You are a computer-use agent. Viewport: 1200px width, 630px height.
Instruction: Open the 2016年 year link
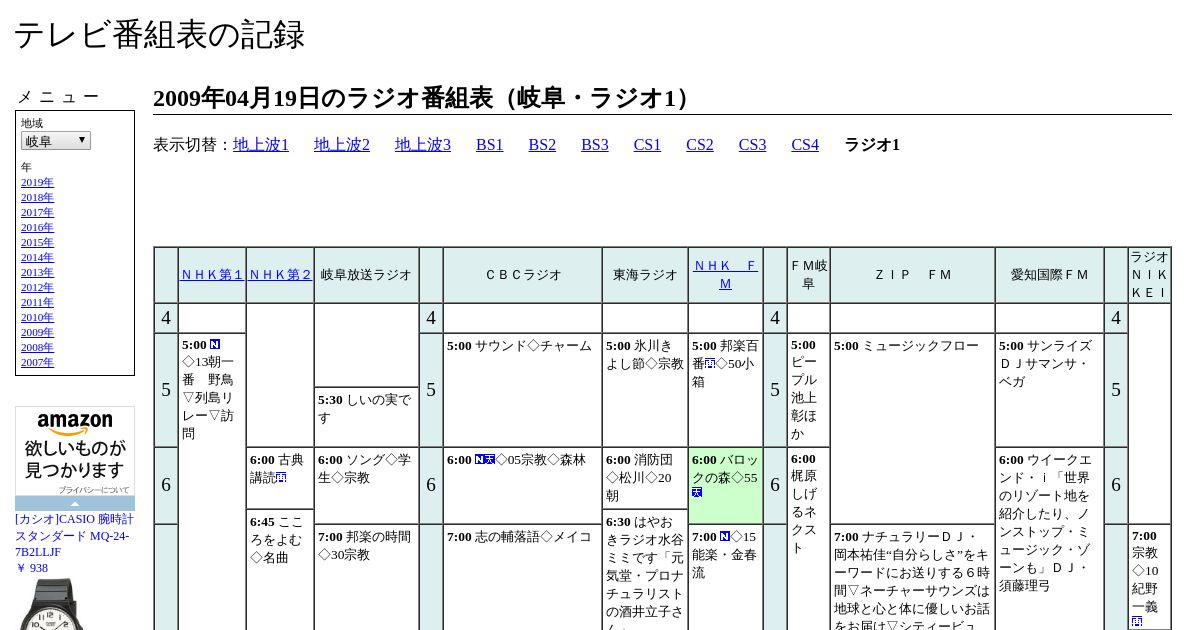[x=37, y=227]
